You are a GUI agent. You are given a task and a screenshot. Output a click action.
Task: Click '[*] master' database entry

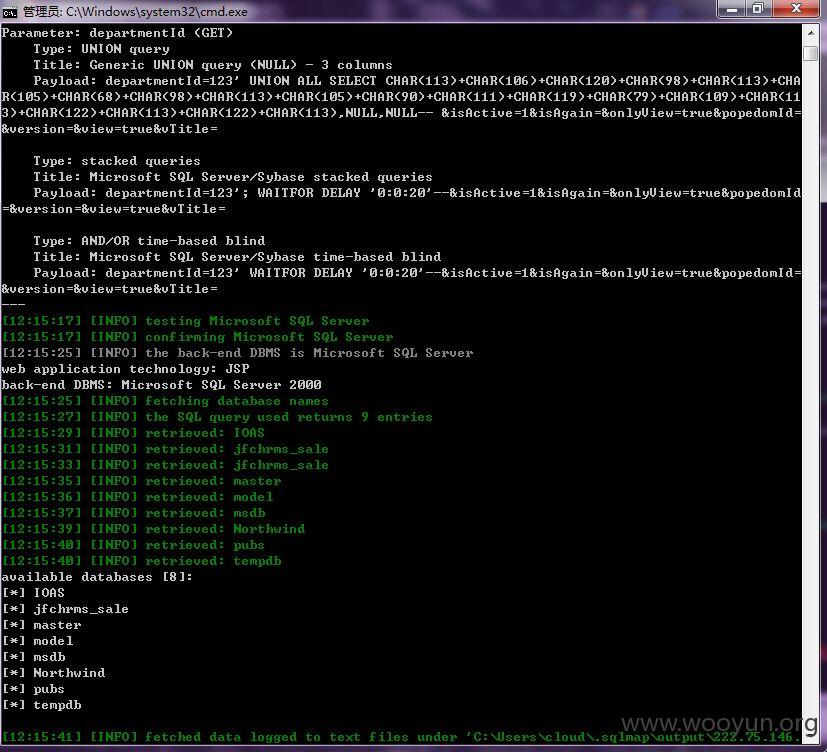pos(42,625)
